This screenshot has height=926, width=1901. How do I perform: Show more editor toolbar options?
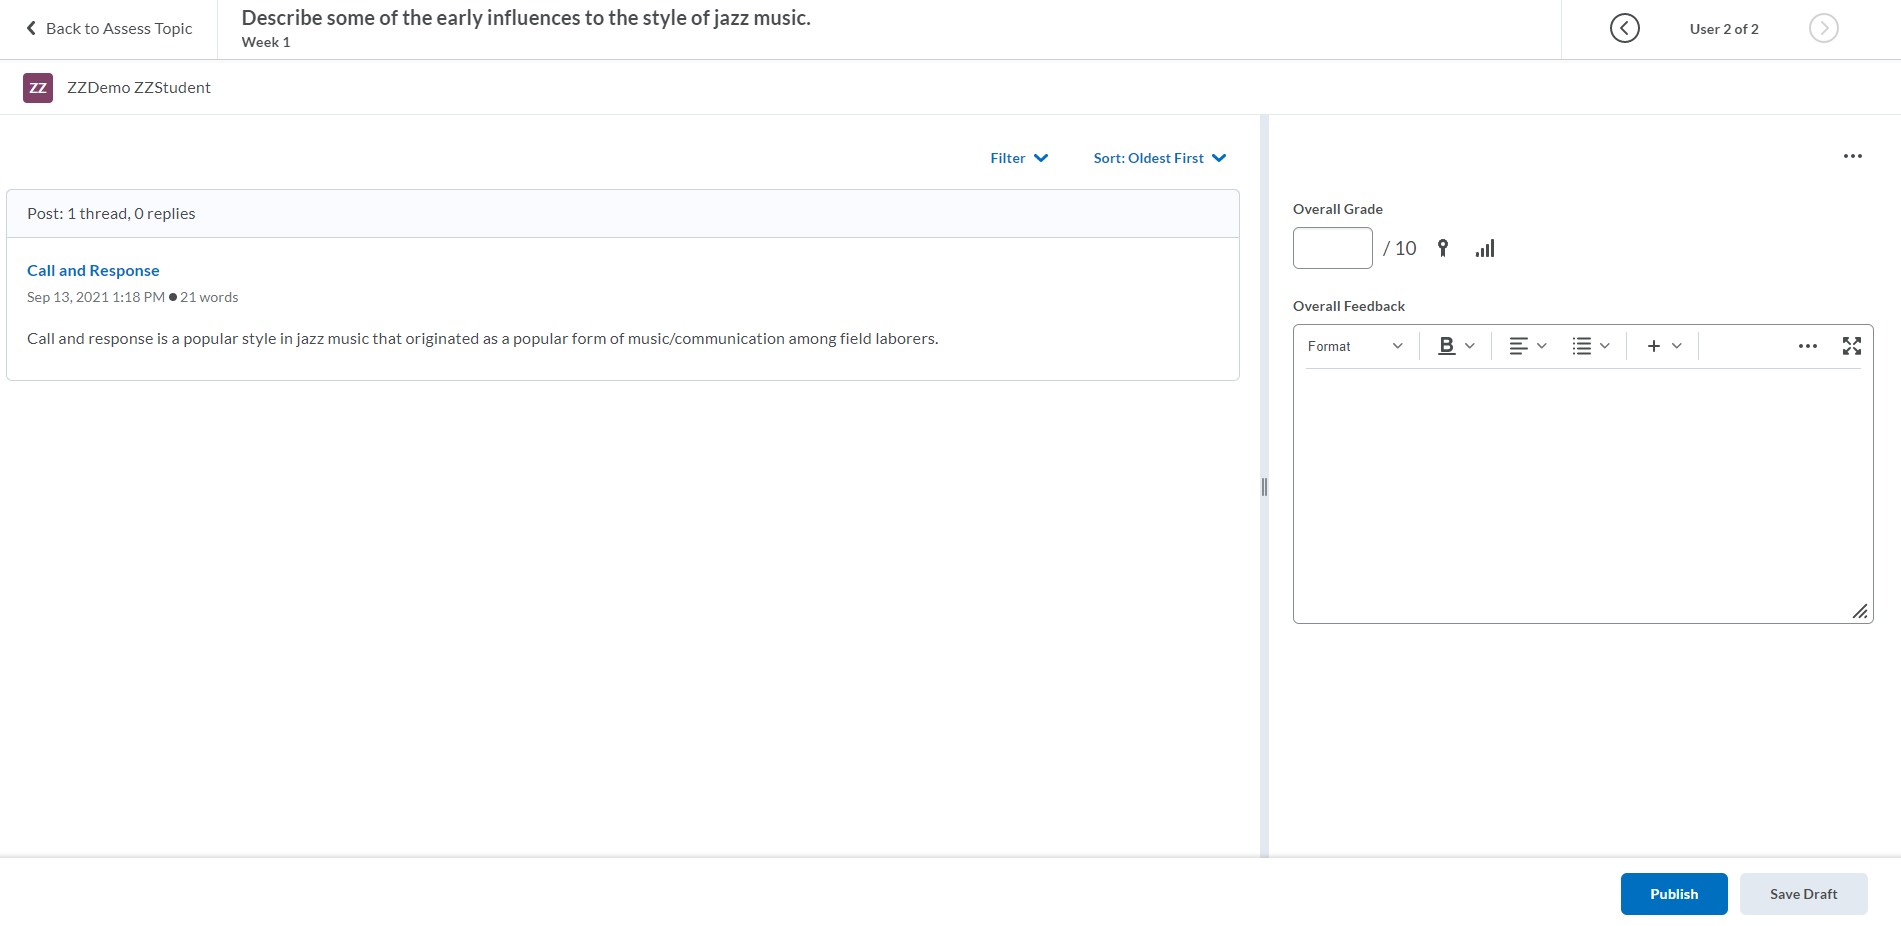[x=1807, y=346]
